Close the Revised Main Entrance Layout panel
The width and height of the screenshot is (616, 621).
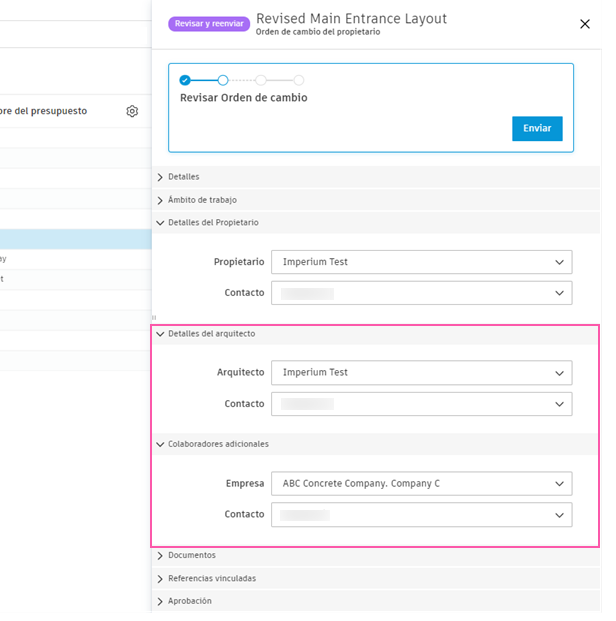coord(585,24)
